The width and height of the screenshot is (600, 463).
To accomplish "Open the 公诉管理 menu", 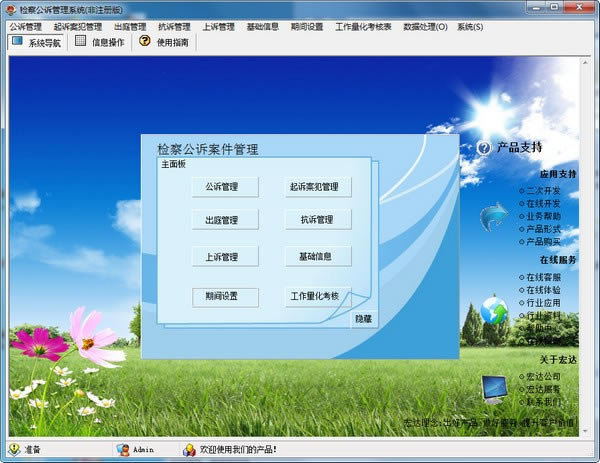I will tap(26, 27).
